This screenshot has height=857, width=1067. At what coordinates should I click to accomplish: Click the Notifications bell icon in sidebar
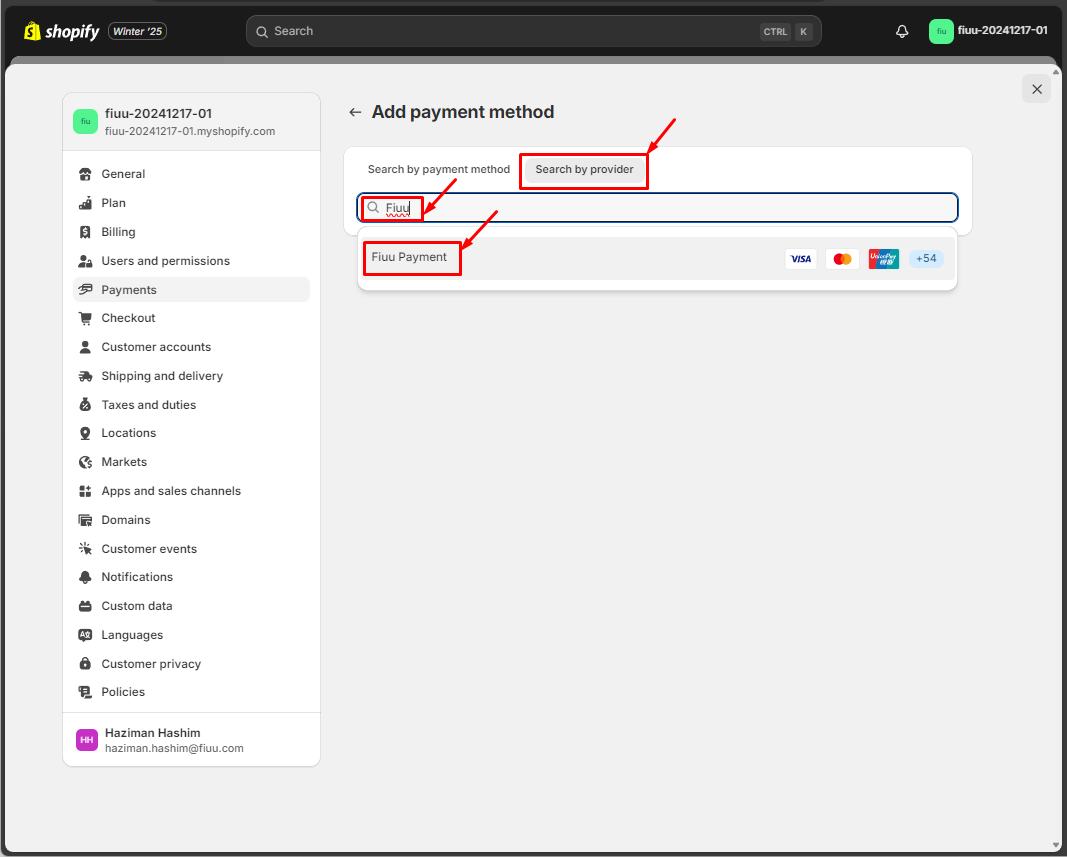tap(85, 577)
